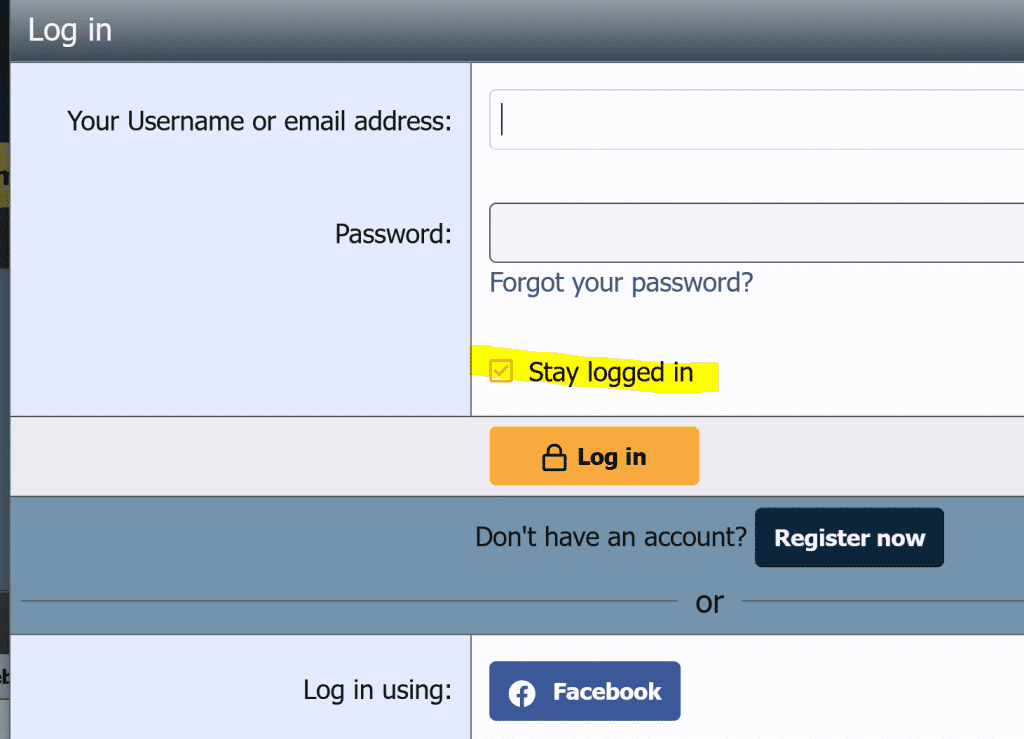Viewport: 1024px width, 739px height.
Task: Click the dark page strip left of the dialog
Action: pos(4,400)
